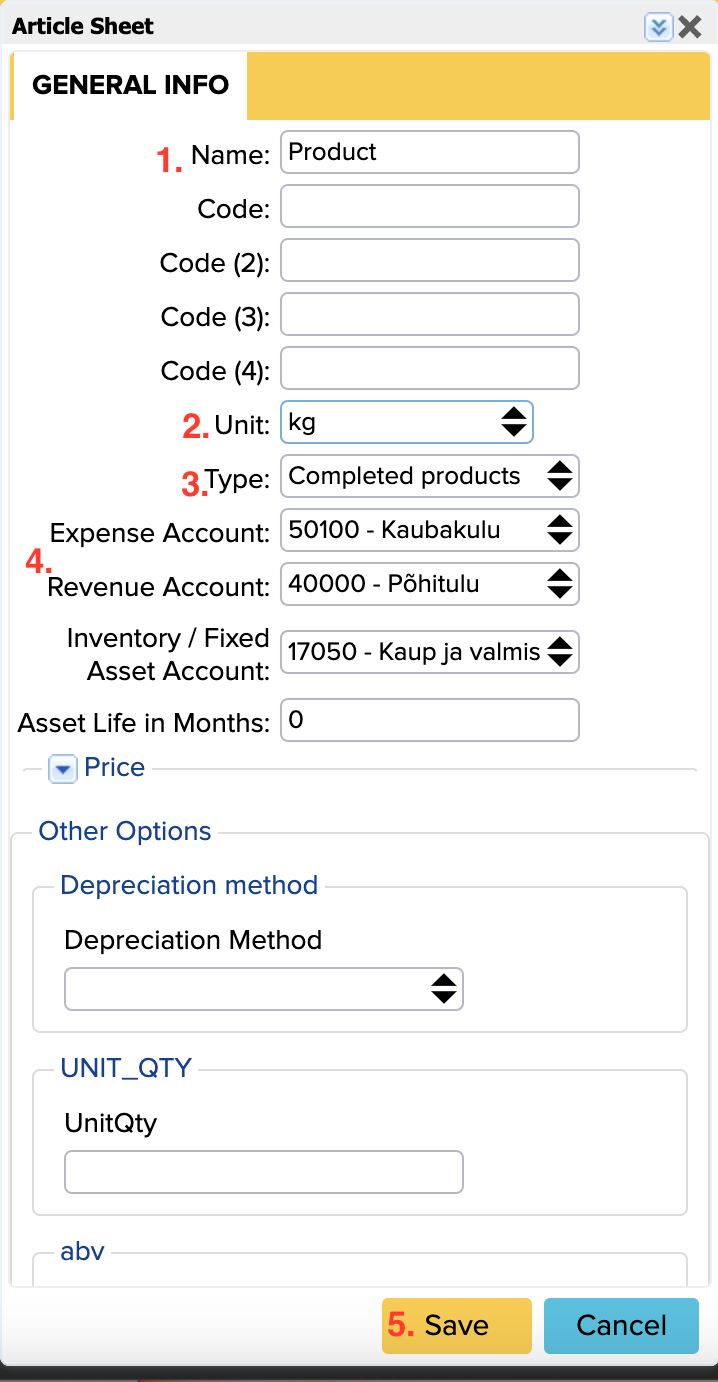Open the Type dropdown for Completed products

coord(429,476)
